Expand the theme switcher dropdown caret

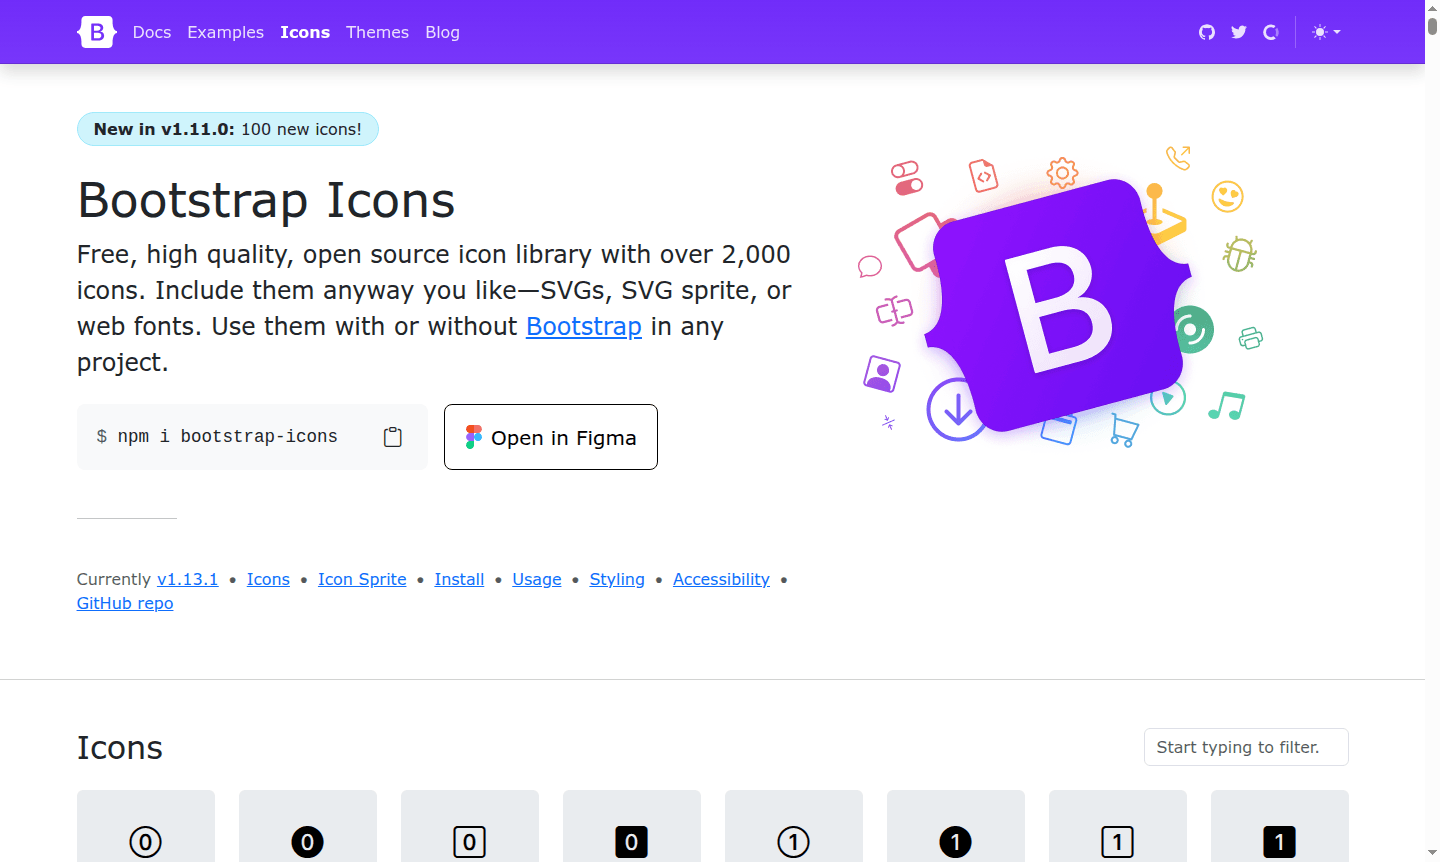coord(1337,32)
